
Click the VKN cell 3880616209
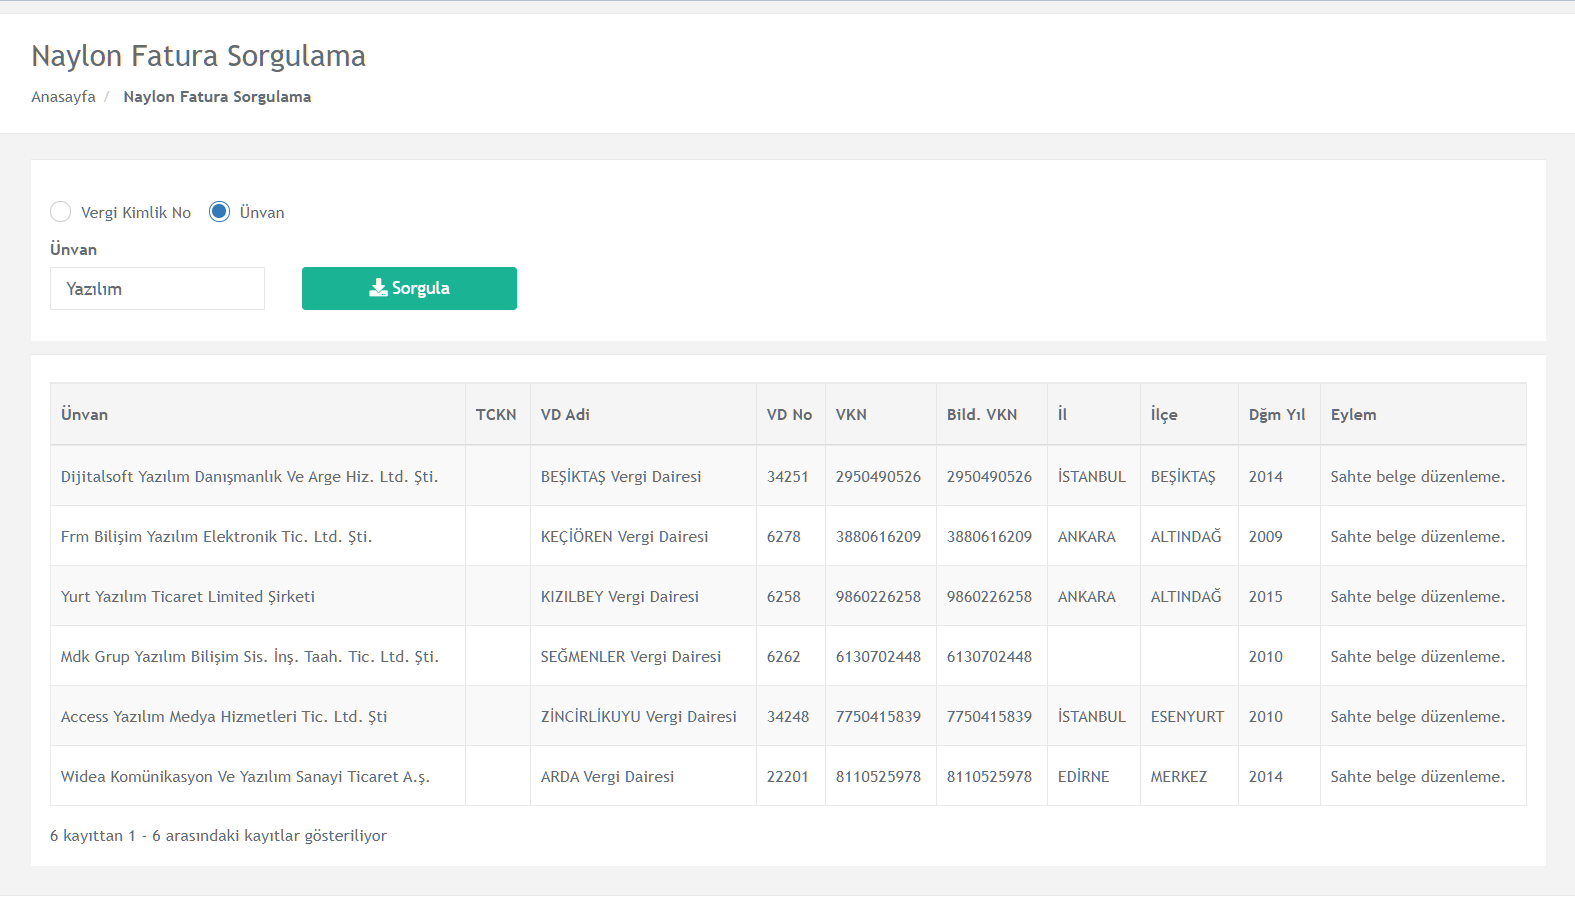[x=880, y=536]
